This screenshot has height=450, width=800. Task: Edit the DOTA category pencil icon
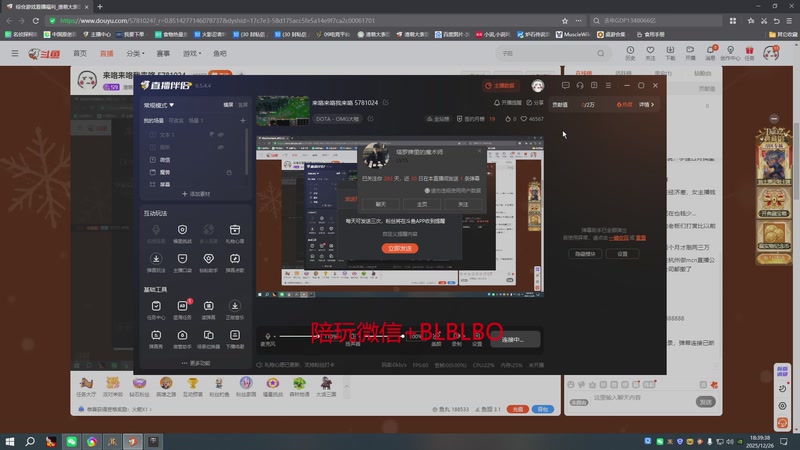(370, 119)
